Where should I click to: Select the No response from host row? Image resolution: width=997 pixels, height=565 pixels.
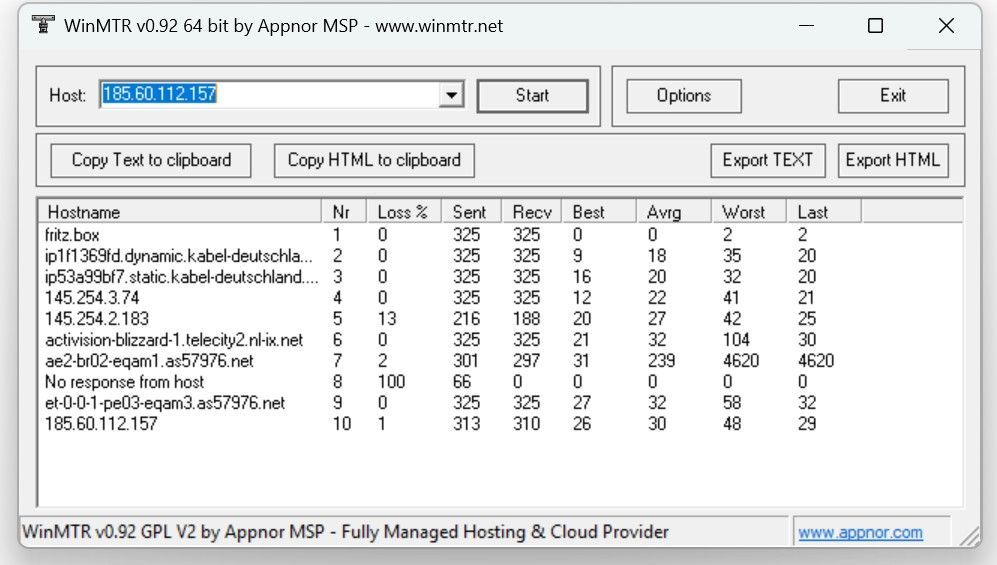coord(500,381)
